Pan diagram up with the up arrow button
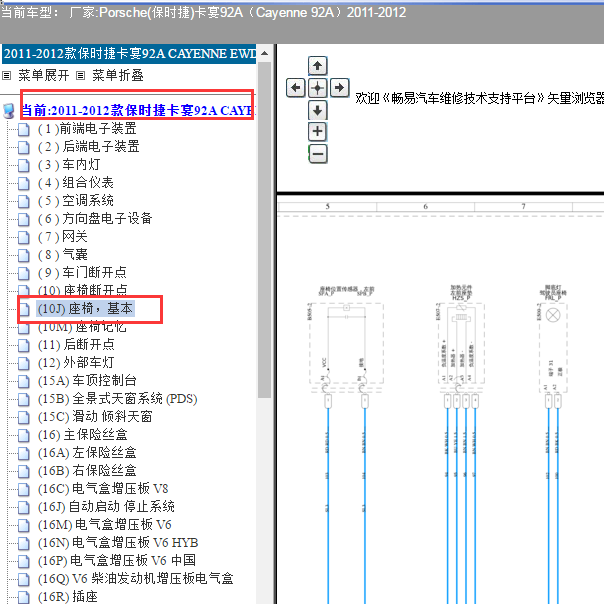This screenshot has height=604, width=604. coord(317,66)
